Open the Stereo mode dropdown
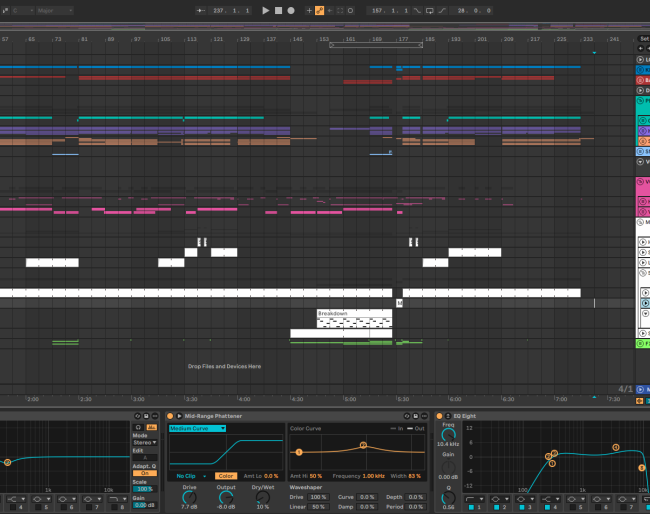The height and width of the screenshot is (514, 650). [145, 442]
